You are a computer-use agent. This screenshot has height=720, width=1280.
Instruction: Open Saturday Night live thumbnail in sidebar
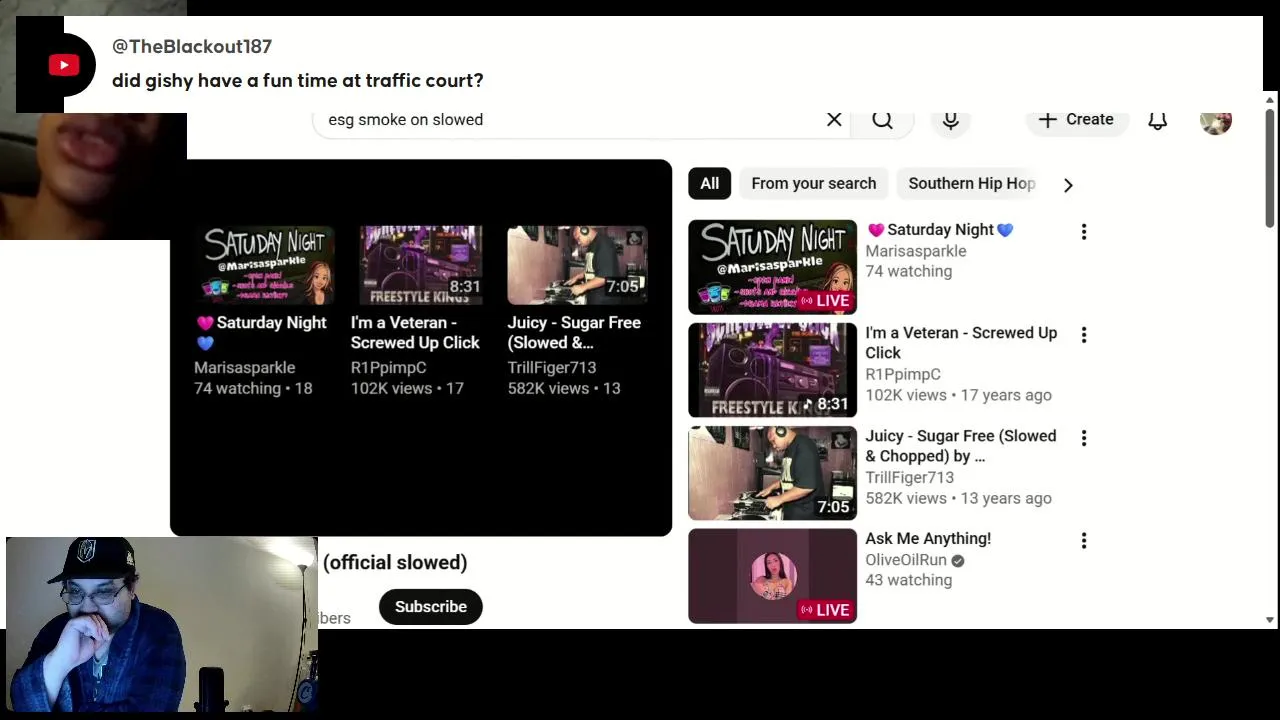coord(772,267)
